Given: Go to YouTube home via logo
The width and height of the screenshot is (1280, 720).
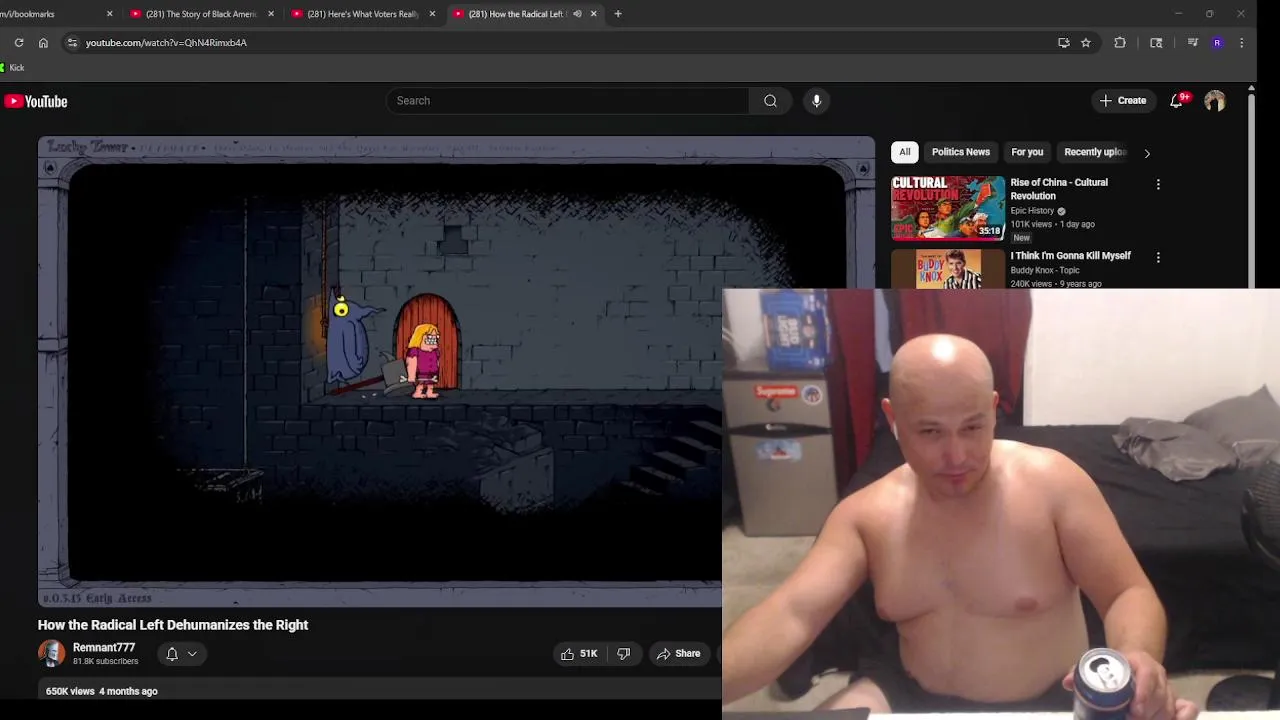Looking at the screenshot, I should click(36, 101).
